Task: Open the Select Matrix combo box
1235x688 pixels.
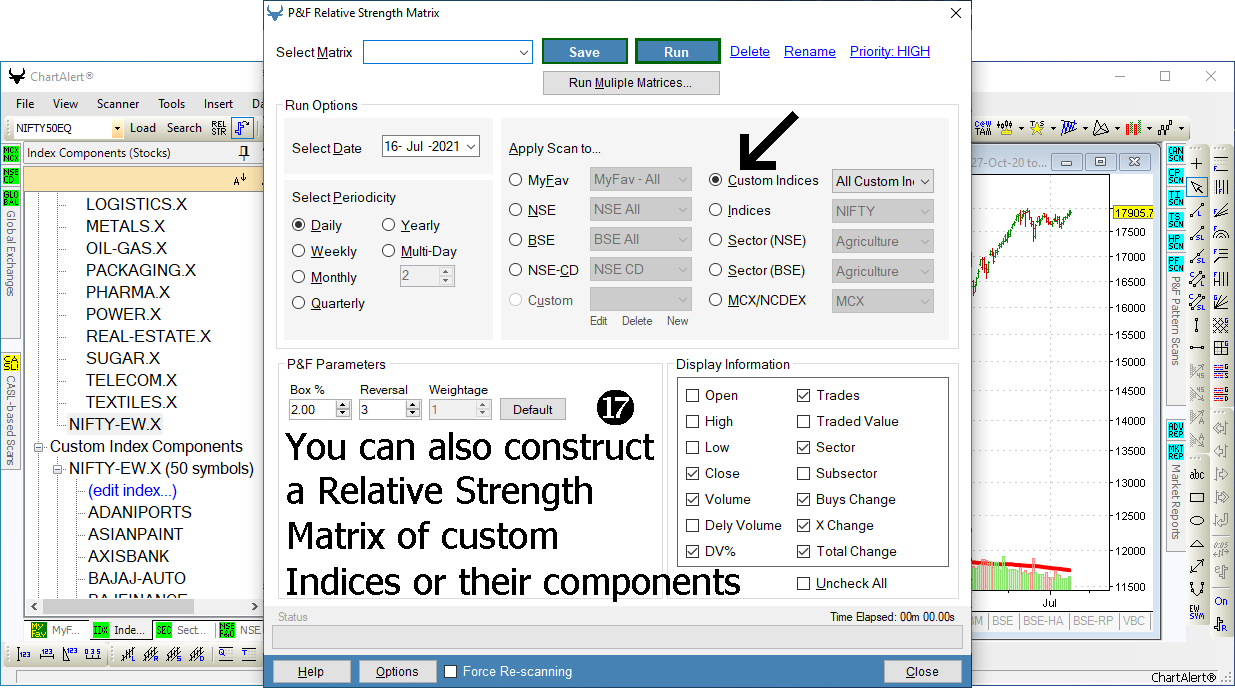Action: [448, 52]
